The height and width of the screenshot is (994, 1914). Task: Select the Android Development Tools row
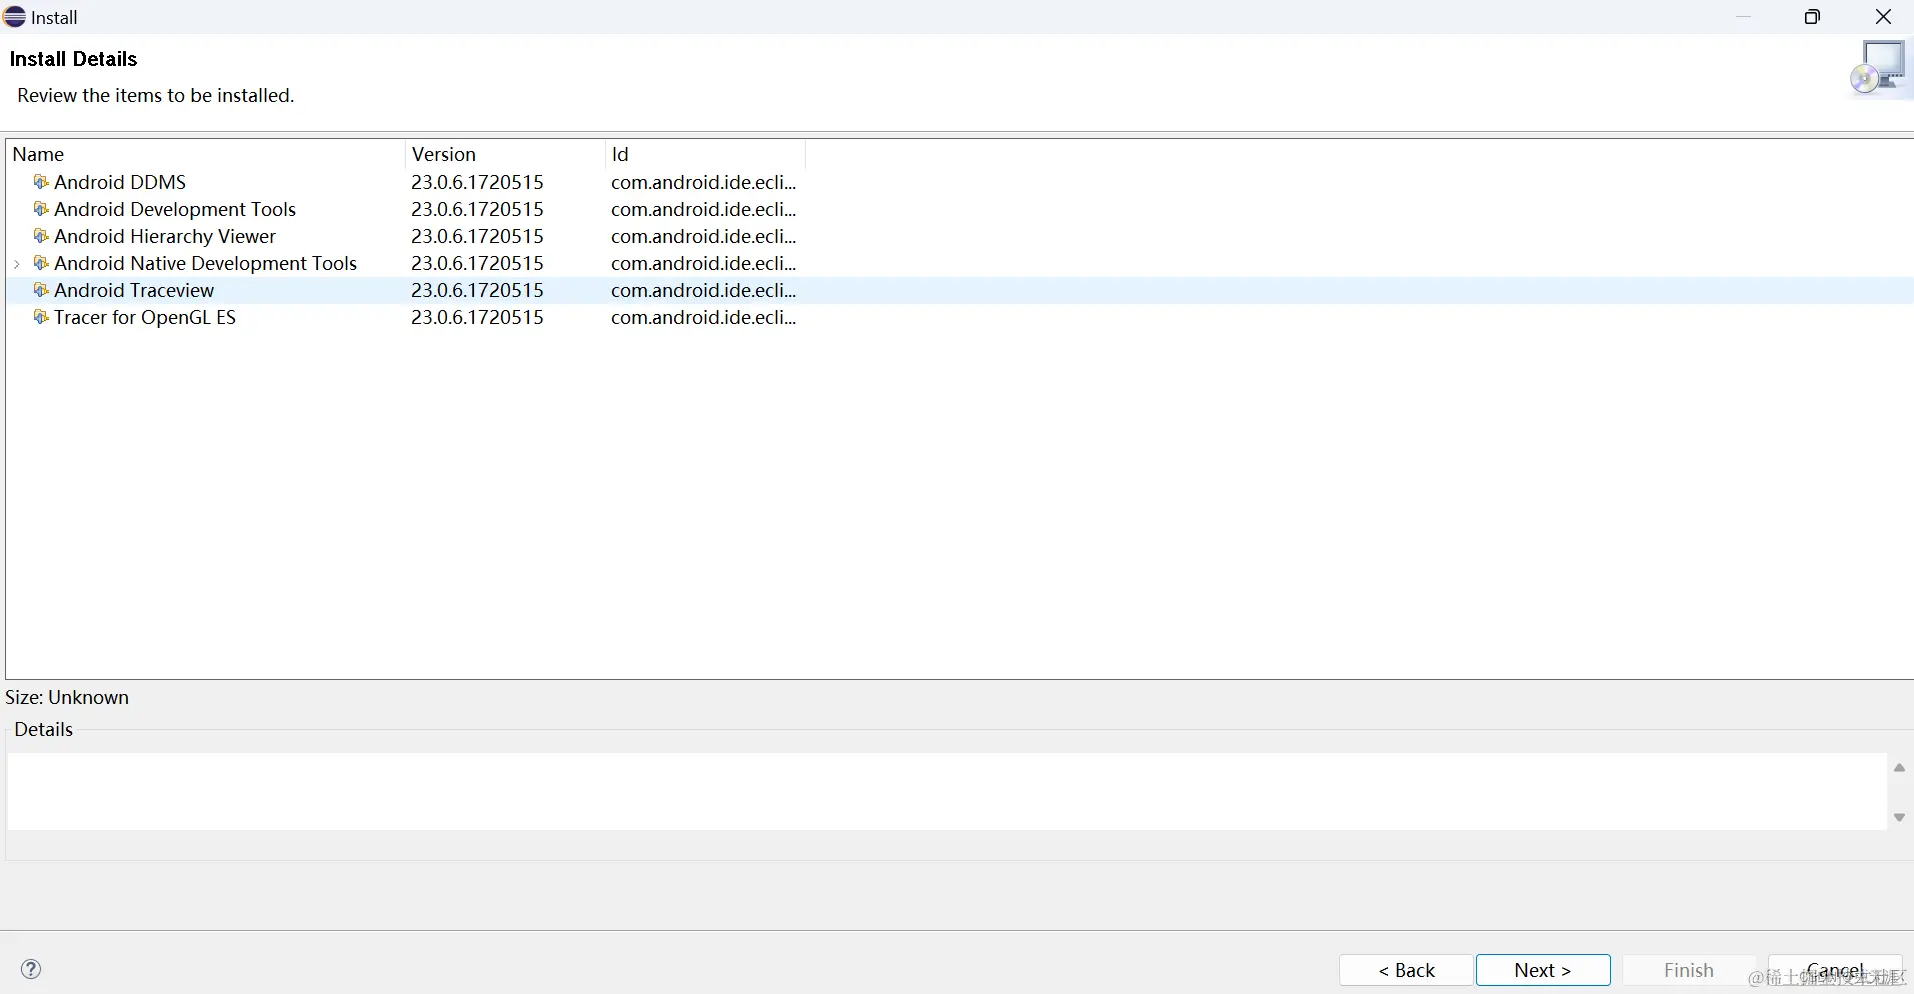(x=960, y=209)
